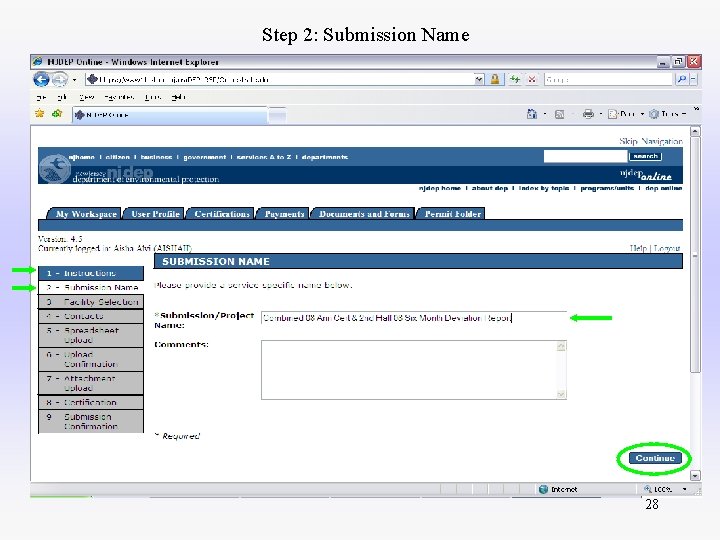Click the Print icon in command bar

pyautogui.click(x=588, y=114)
